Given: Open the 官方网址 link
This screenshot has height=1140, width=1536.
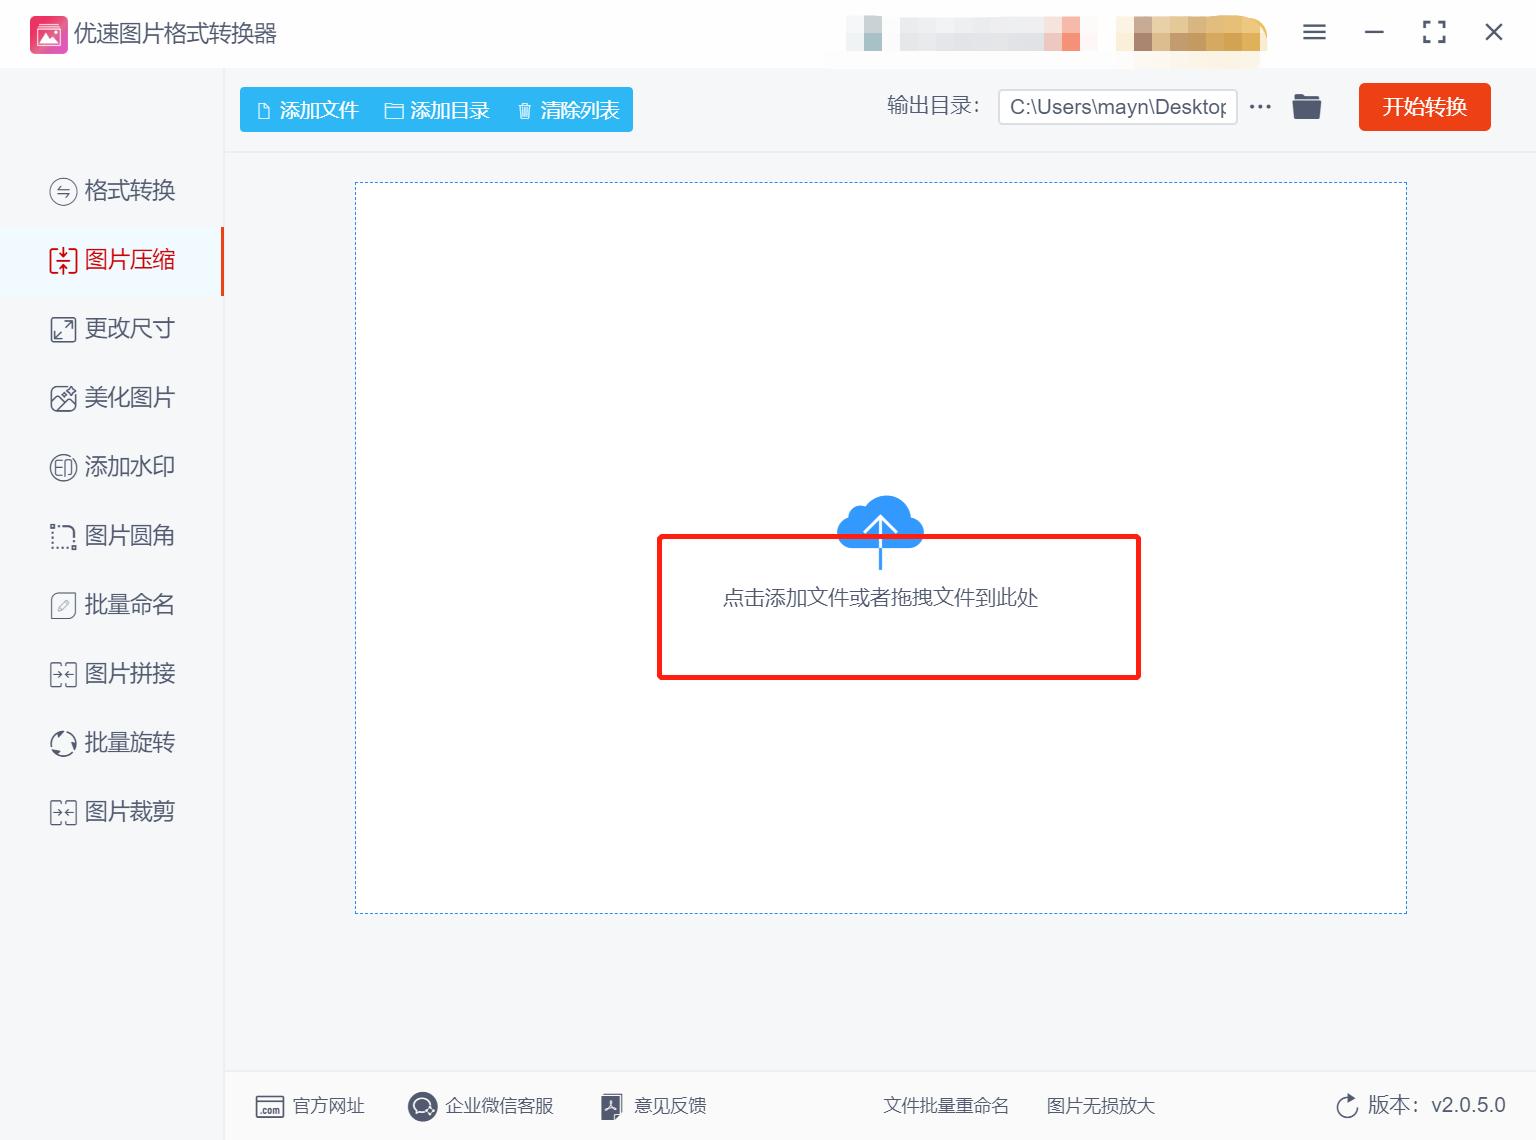Looking at the screenshot, I should tap(310, 1105).
